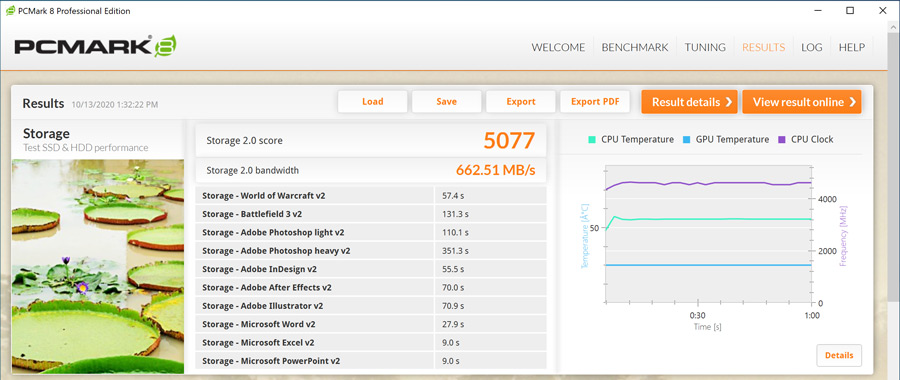900x380 pixels.
Task: Click the 662.51 MB/s bandwidth value
Action: (496, 170)
